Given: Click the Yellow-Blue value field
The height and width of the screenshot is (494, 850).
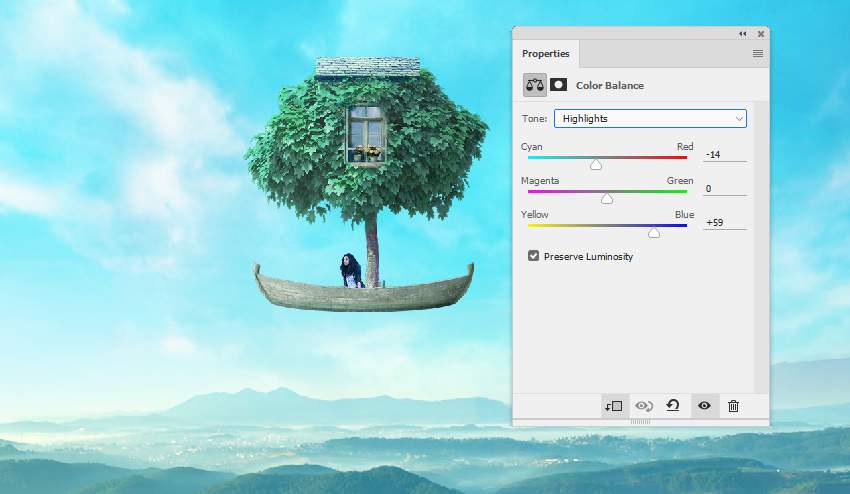Looking at the screenshot, I should pos(725,222).
